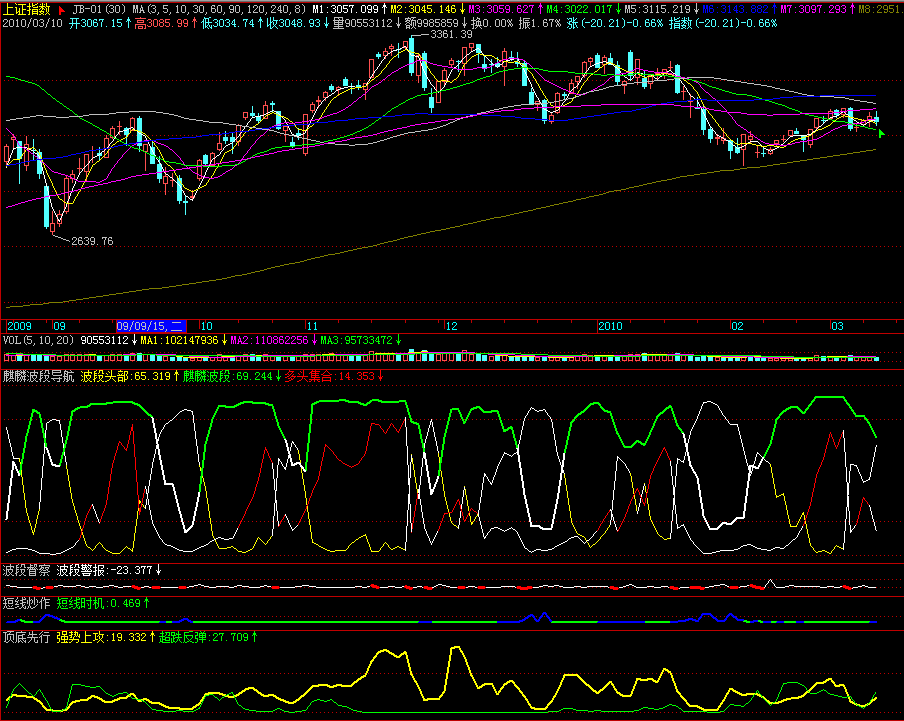Image resolution: width=904 pixels, height=721 pixels.
Task: Click the 短线炒作 indicator title
Action: pos(27,603)
